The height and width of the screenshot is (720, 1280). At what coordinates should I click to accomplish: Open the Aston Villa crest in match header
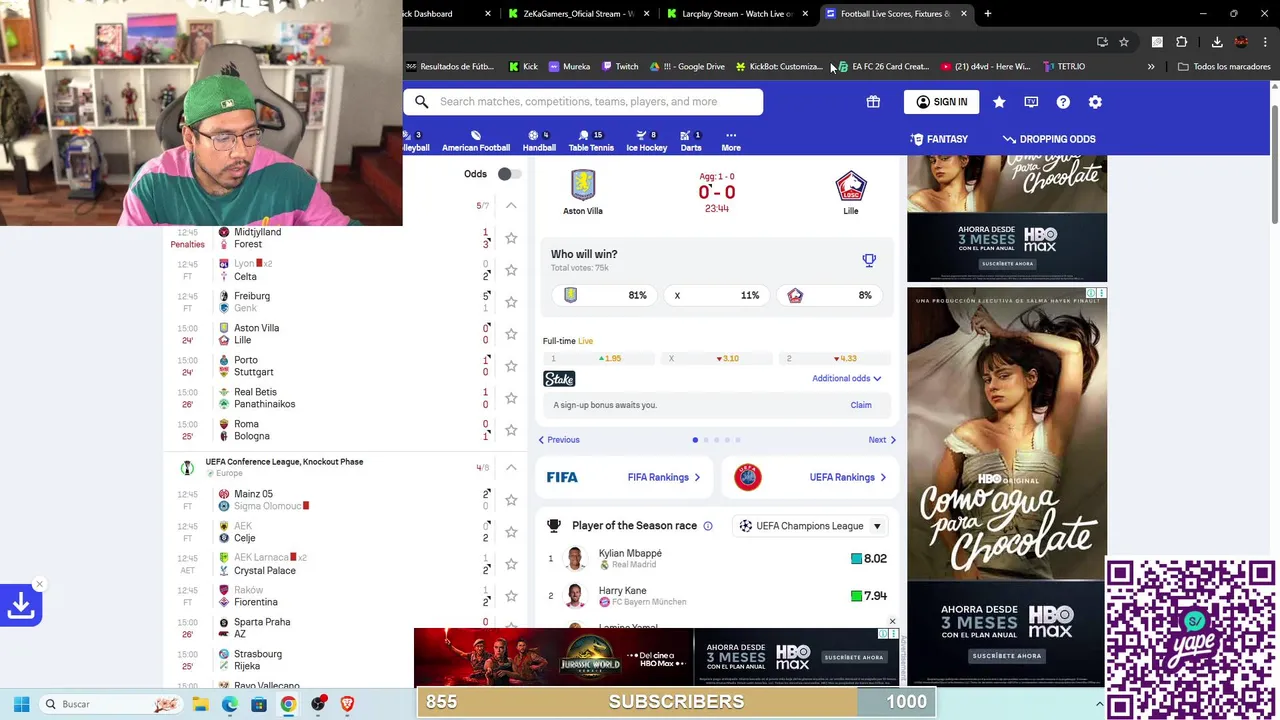point(583,185)
